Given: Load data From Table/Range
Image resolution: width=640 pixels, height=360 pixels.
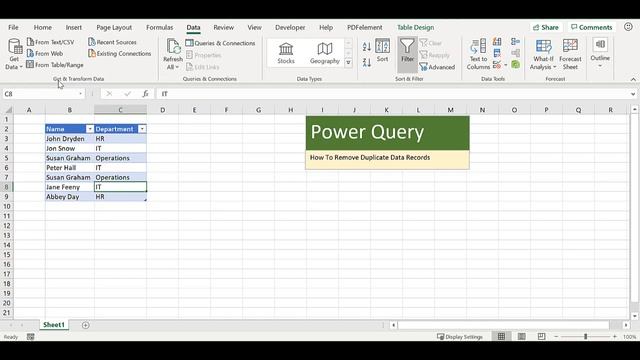Looking at the screenshot, I should click(55, 65).
